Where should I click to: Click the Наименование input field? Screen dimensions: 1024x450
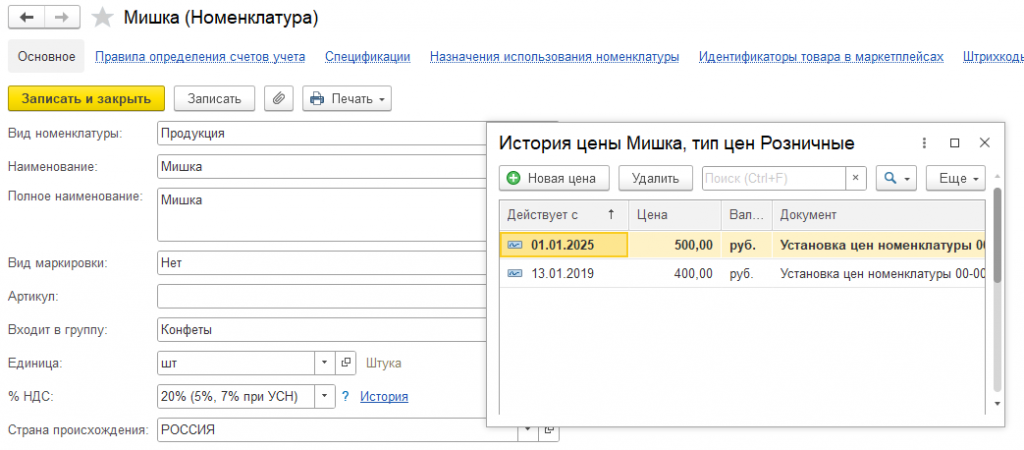[x=322, y=167]
